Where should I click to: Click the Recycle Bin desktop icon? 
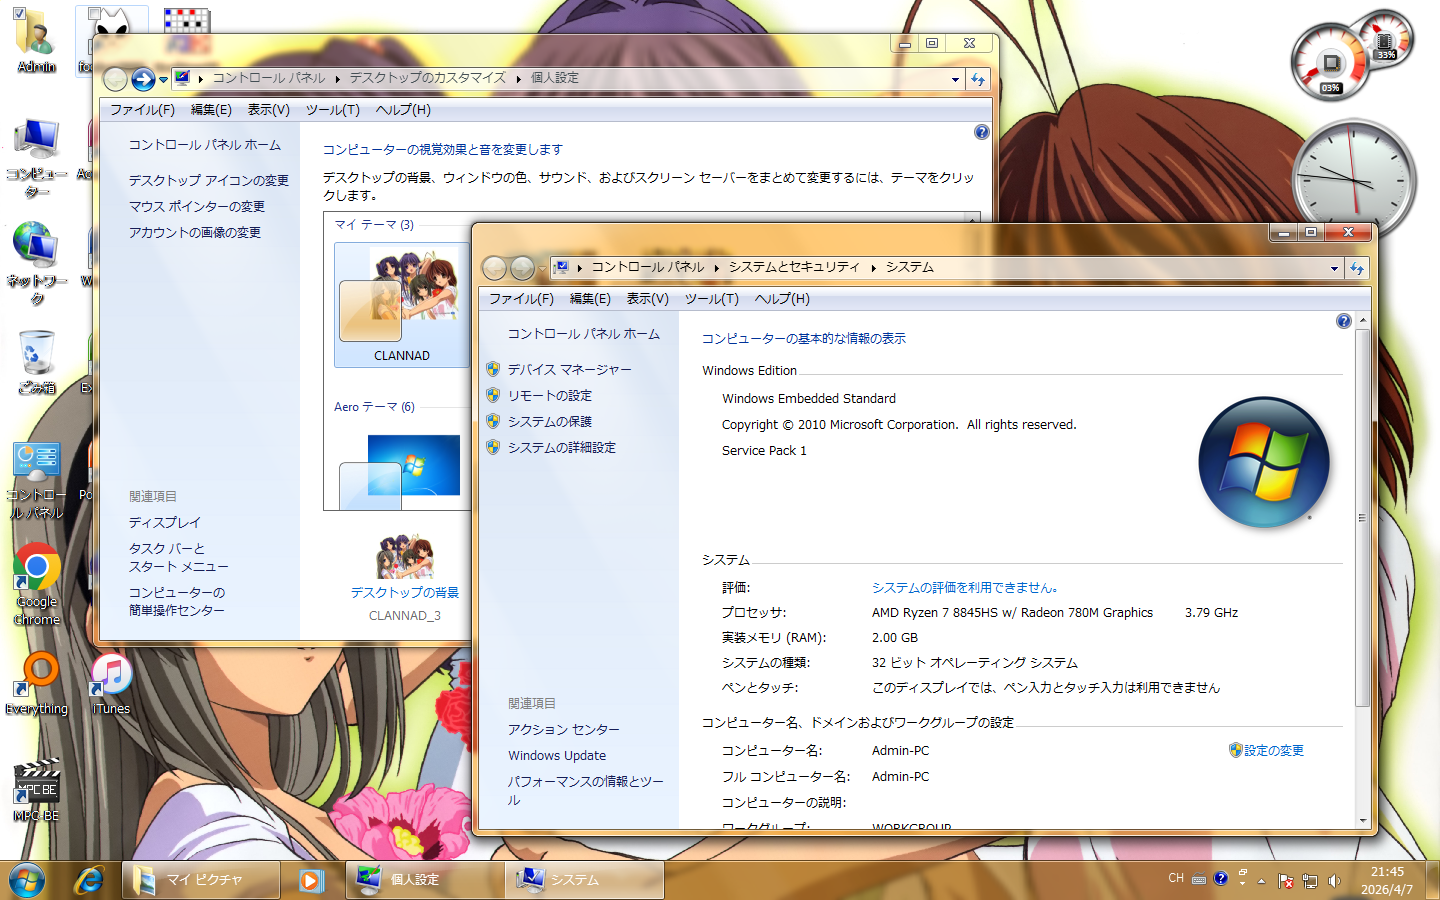[37, 362]
